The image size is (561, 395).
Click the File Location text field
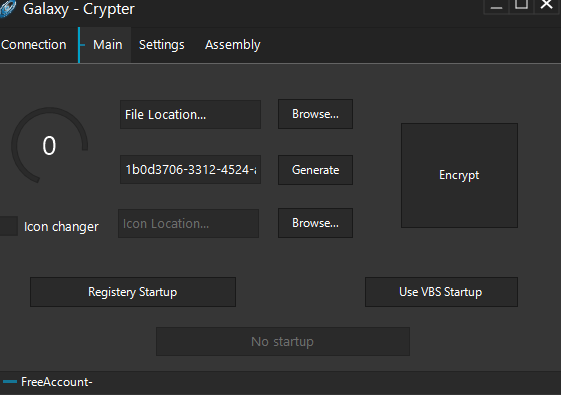[x=190, y=114]
